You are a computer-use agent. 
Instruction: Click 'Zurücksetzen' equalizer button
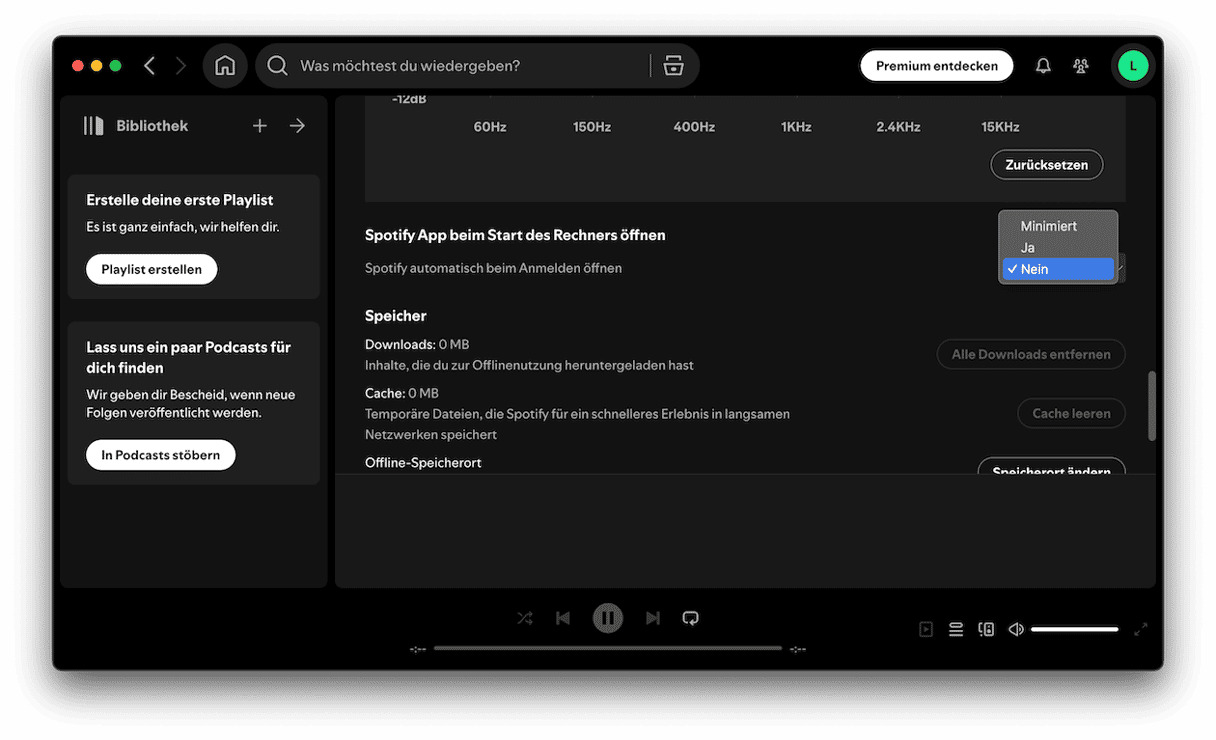pyautogui.click(x=1047, y=165)
